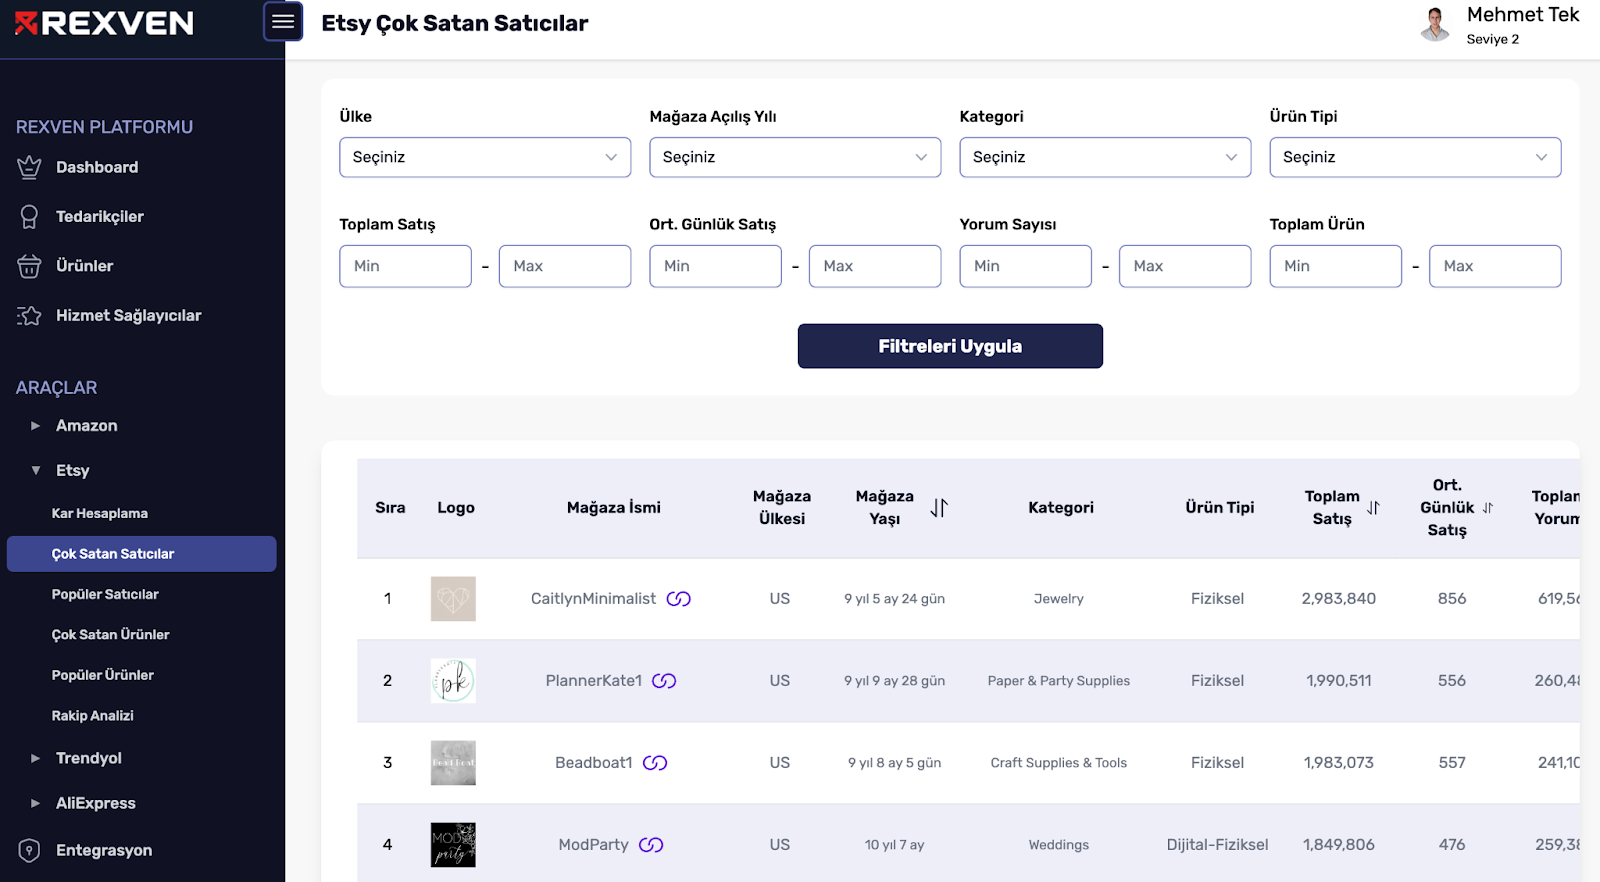Open Rakip Analizi from sidebar
The width and height of the screenshot is (1600, 882).
tap(93, 716)
